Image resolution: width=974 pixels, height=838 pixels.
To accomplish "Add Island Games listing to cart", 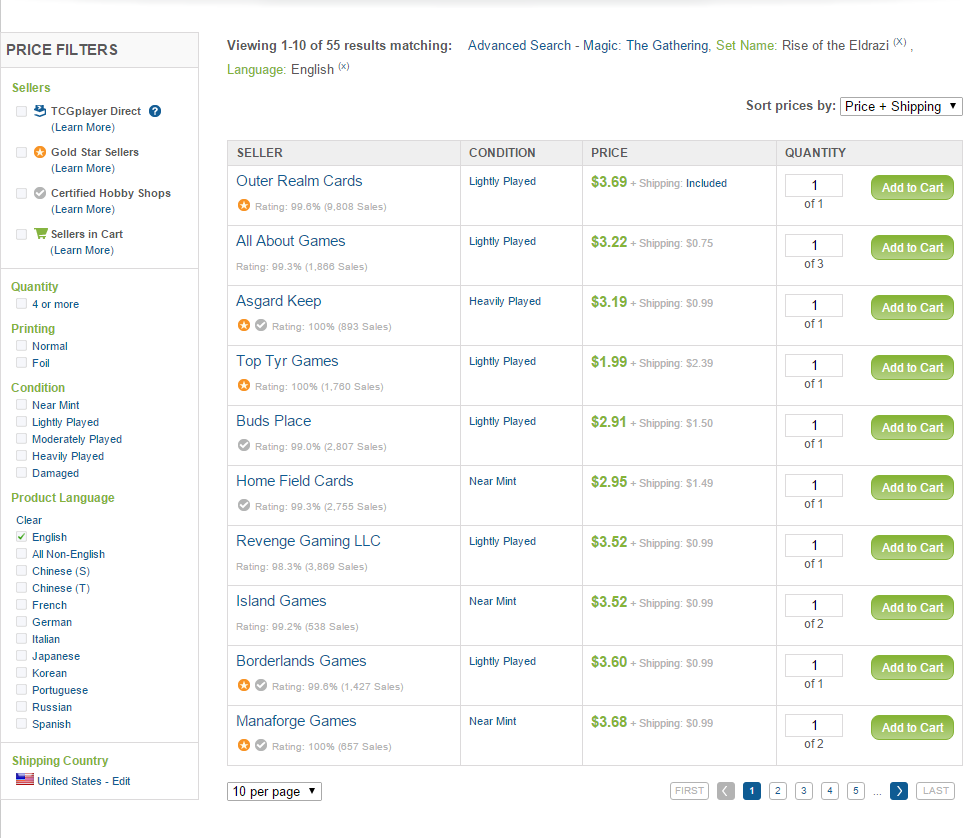I will [x=913, y=608].
